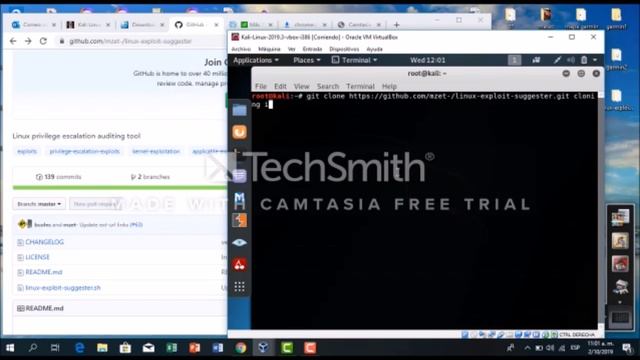The width and height of the screenshot is (640, 360).
Task: Open VirtualBox Máquina menu
Action: pos(269,49)
